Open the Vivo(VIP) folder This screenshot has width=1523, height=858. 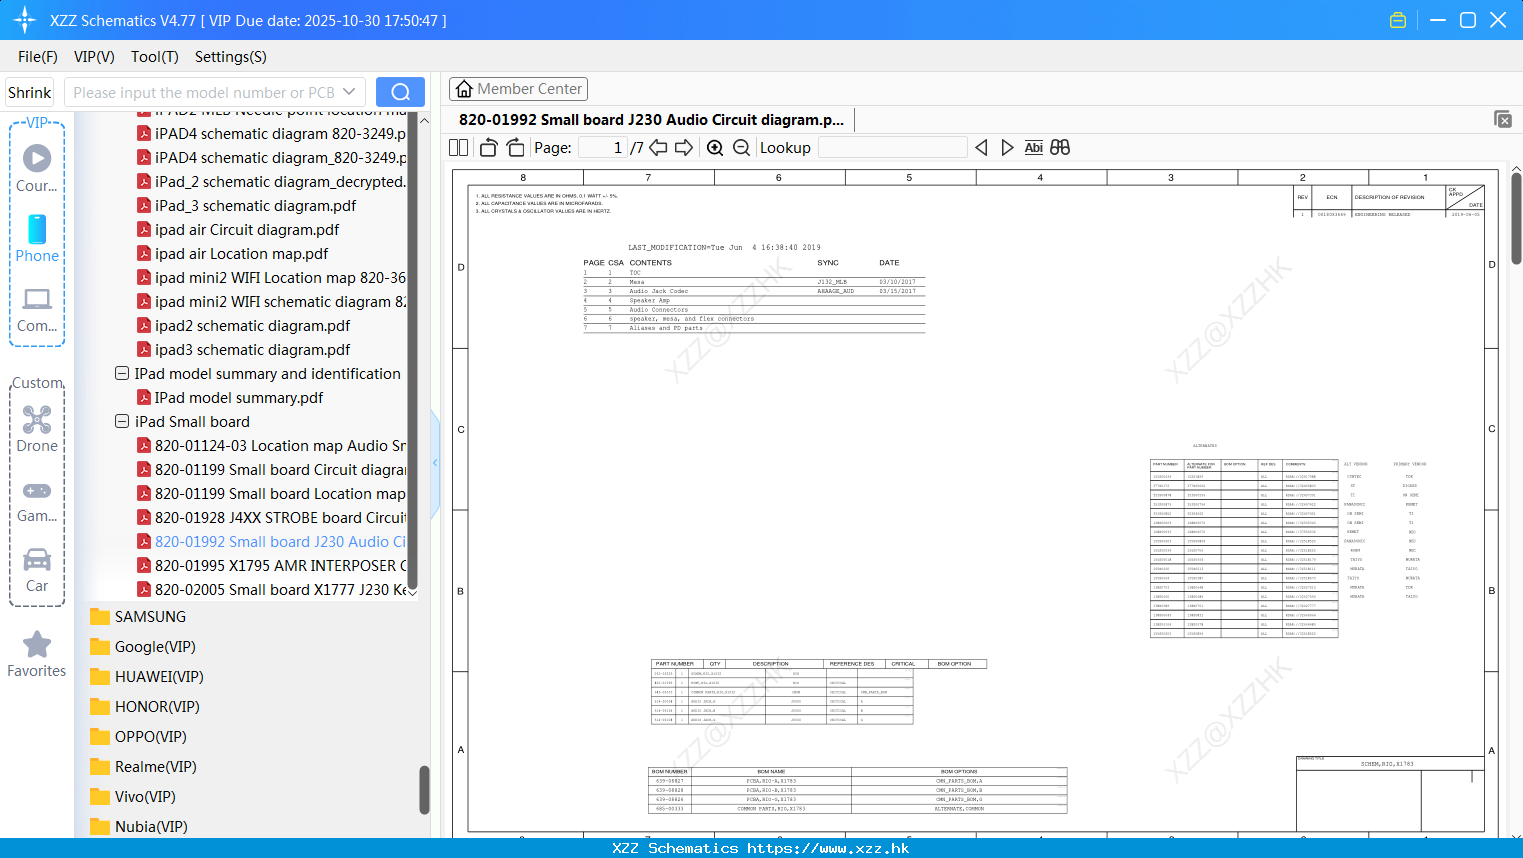pyautogui.click(x=133, y=796)
